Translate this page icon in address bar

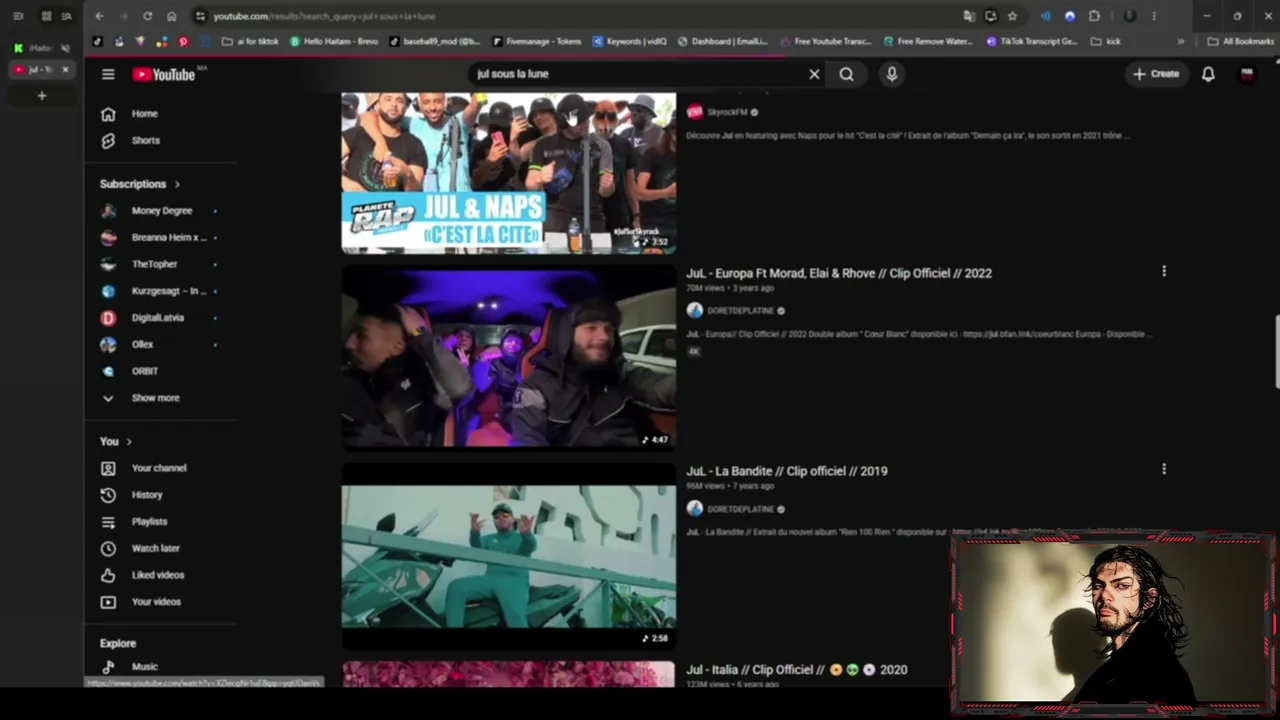point(968,16)
